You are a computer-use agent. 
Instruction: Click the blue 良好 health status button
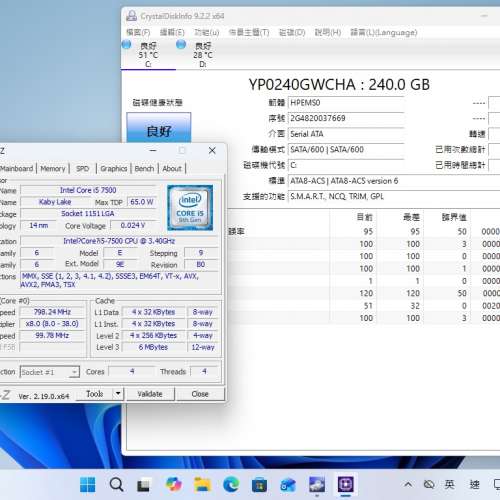pos(159,128)
